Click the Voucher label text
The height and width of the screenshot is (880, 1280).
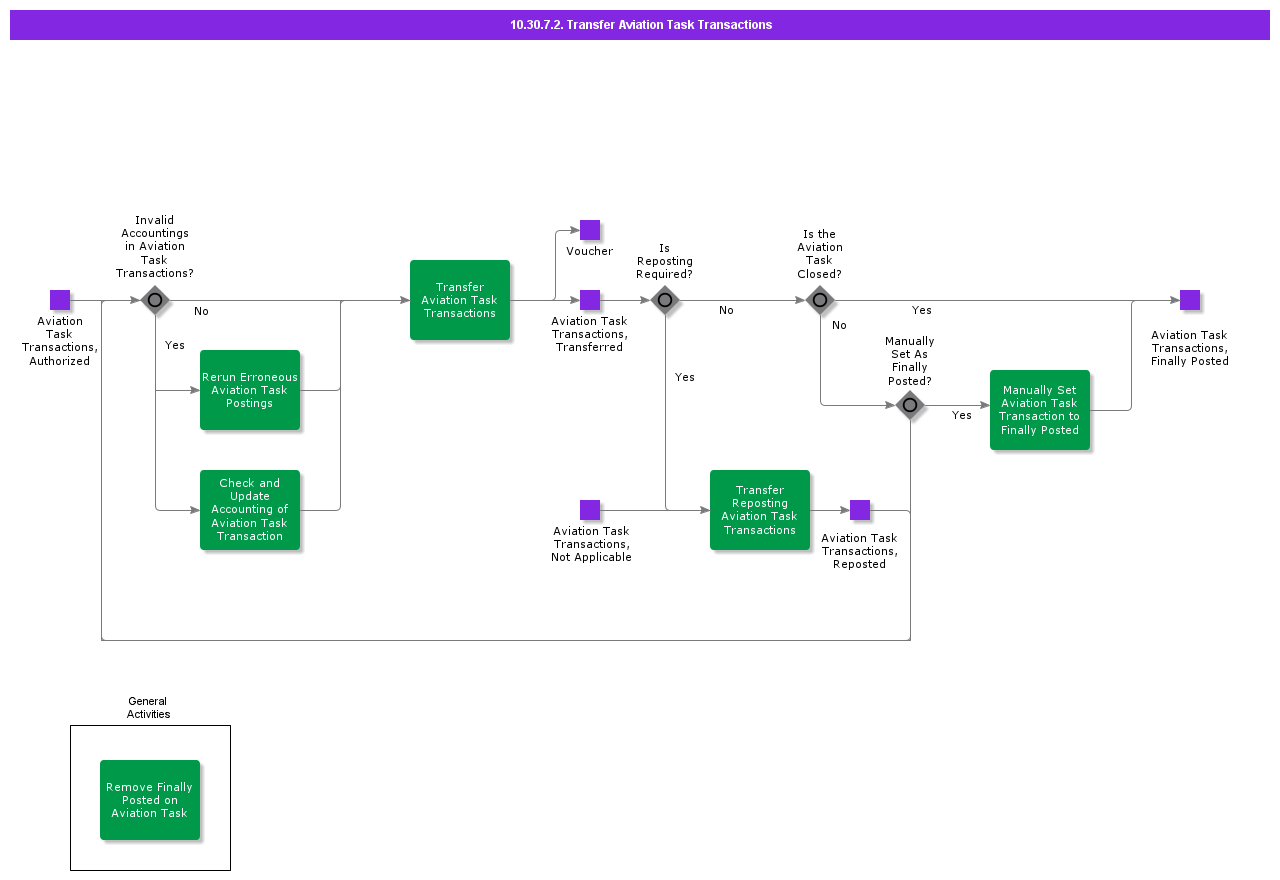[x=590, y=251]
